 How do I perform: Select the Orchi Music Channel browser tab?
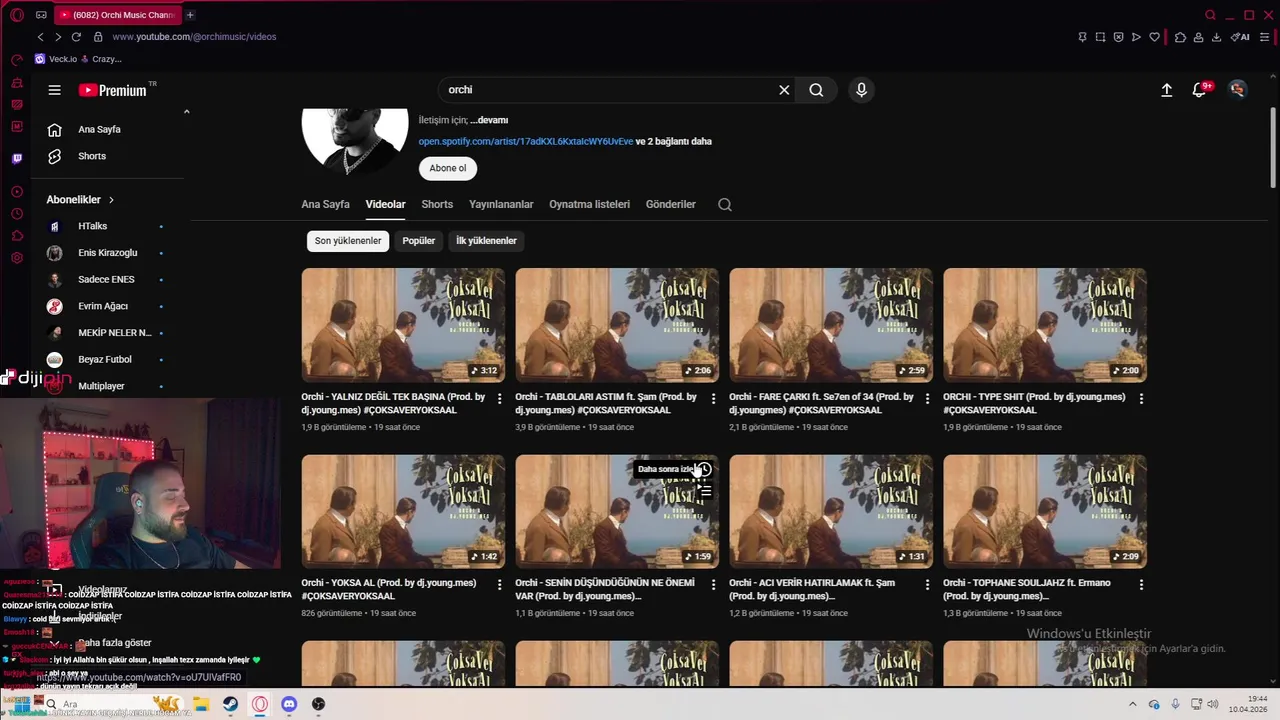click(x=118, y=15)
